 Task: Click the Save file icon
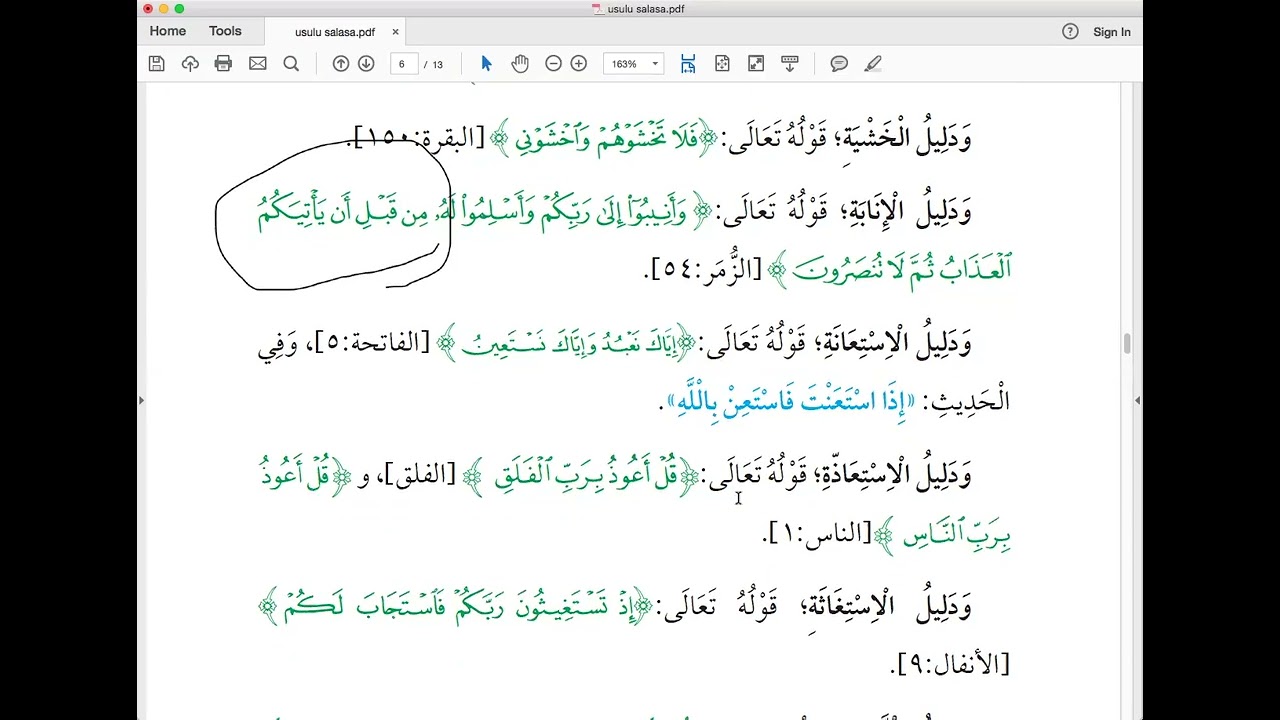[x=156, y=64]
